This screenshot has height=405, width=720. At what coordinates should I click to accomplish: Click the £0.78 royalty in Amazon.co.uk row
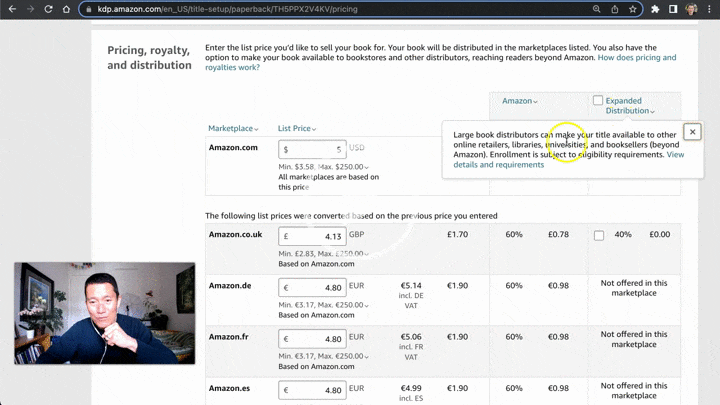(558, 234)
